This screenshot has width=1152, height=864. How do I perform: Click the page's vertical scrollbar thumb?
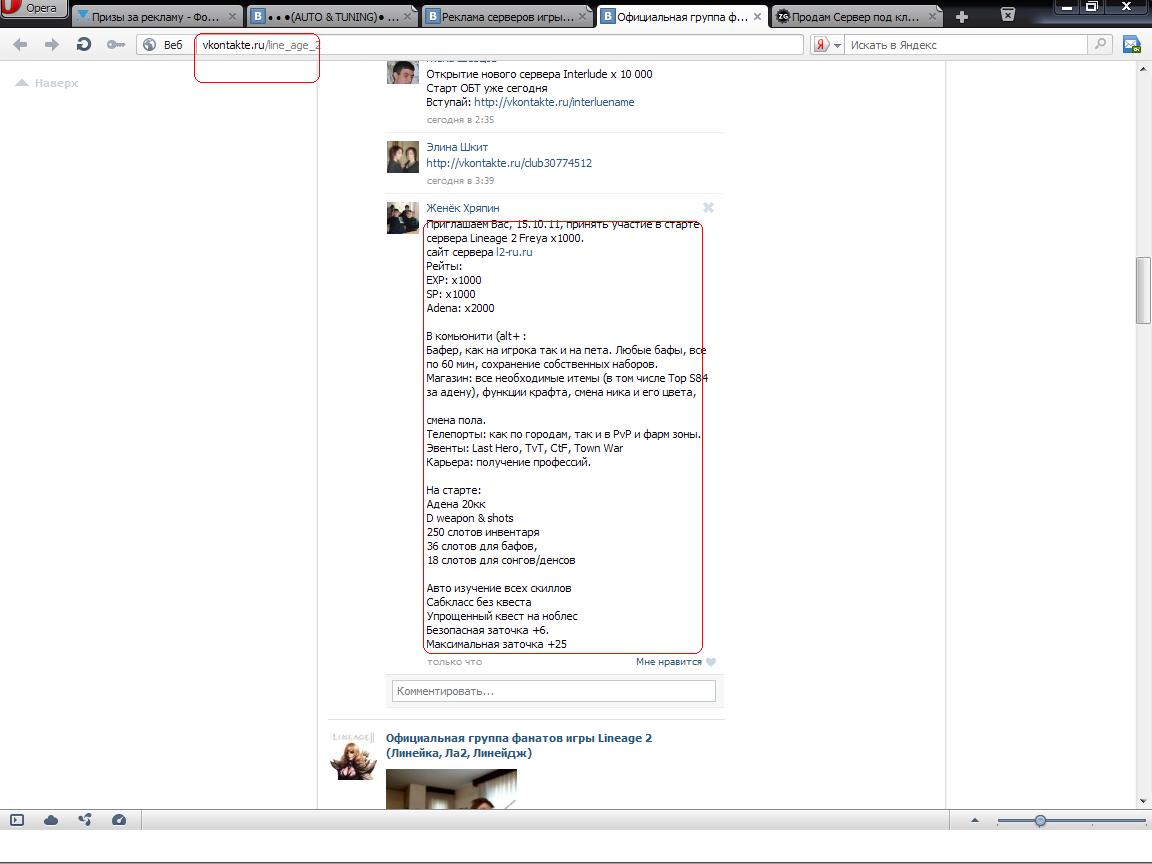(x=1142, y=290)
